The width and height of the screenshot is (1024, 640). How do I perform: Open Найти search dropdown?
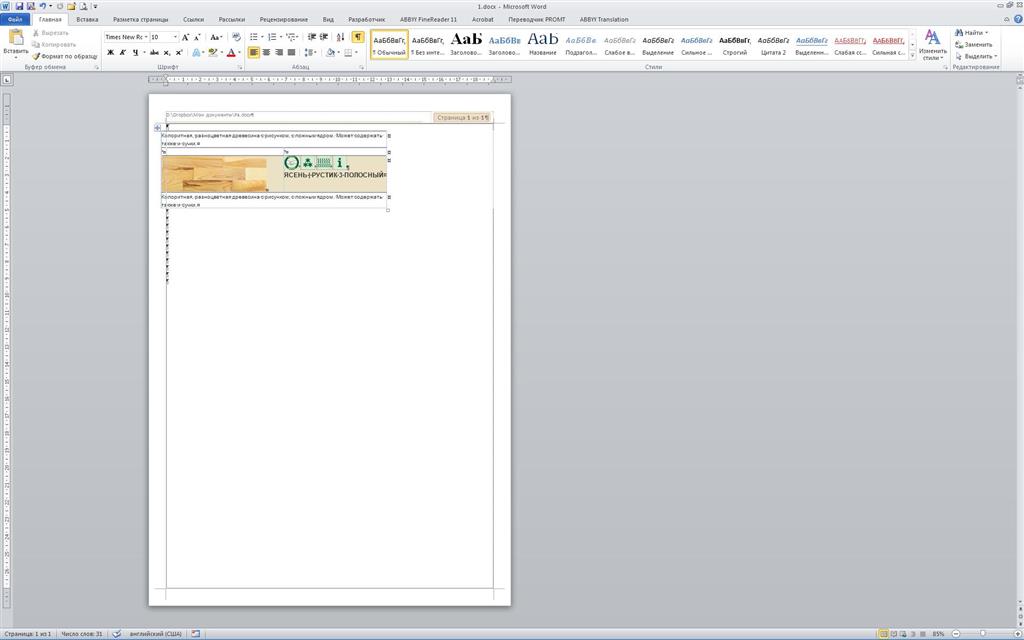point(972,33)
